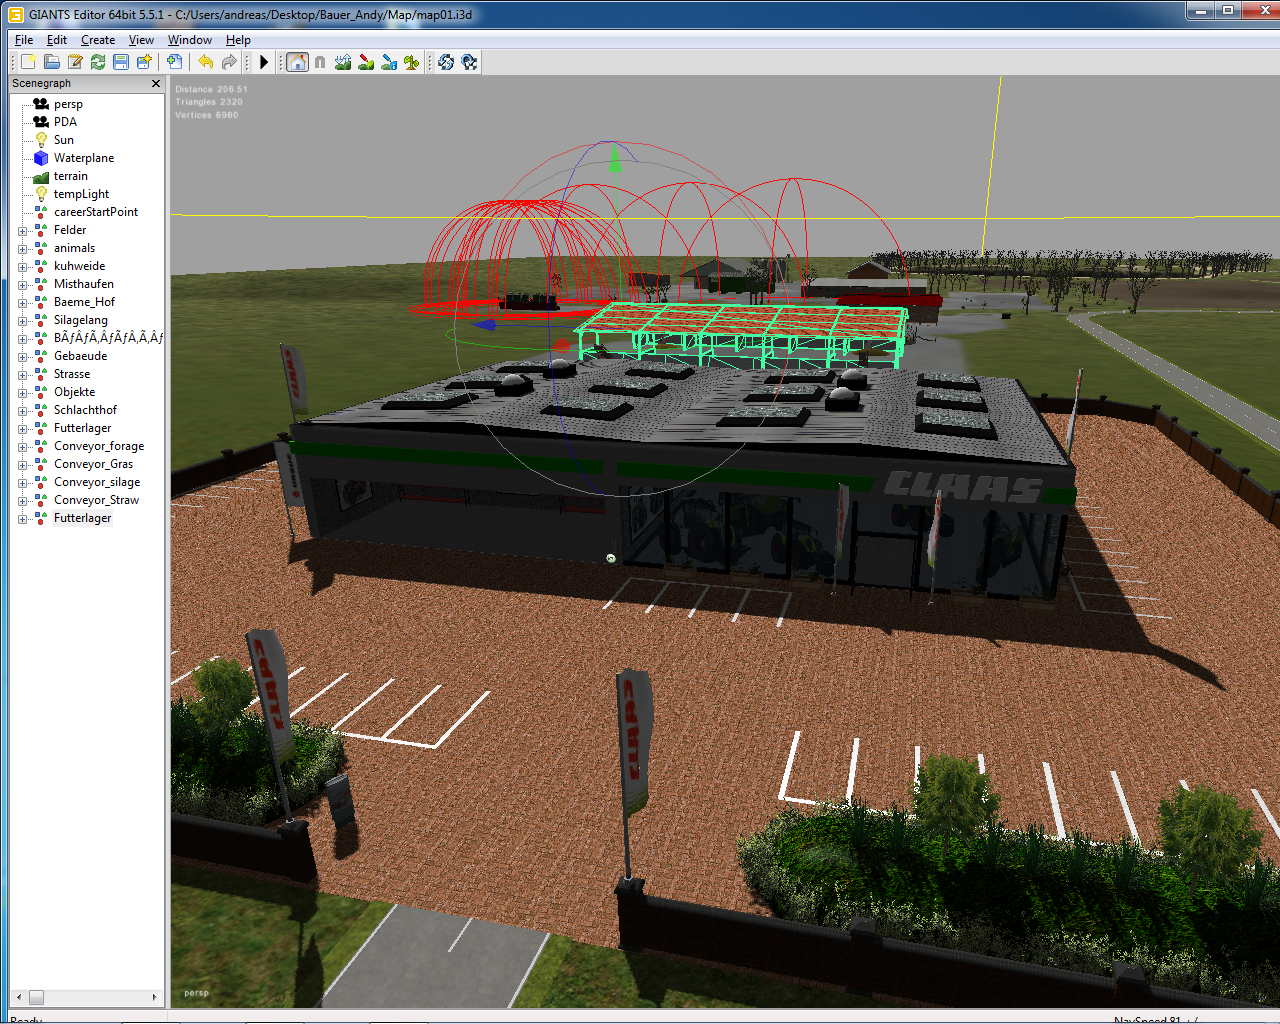Click the Open file folder icon
This screenshot has height=1024, width=1280.
click(x=52, y=62)
